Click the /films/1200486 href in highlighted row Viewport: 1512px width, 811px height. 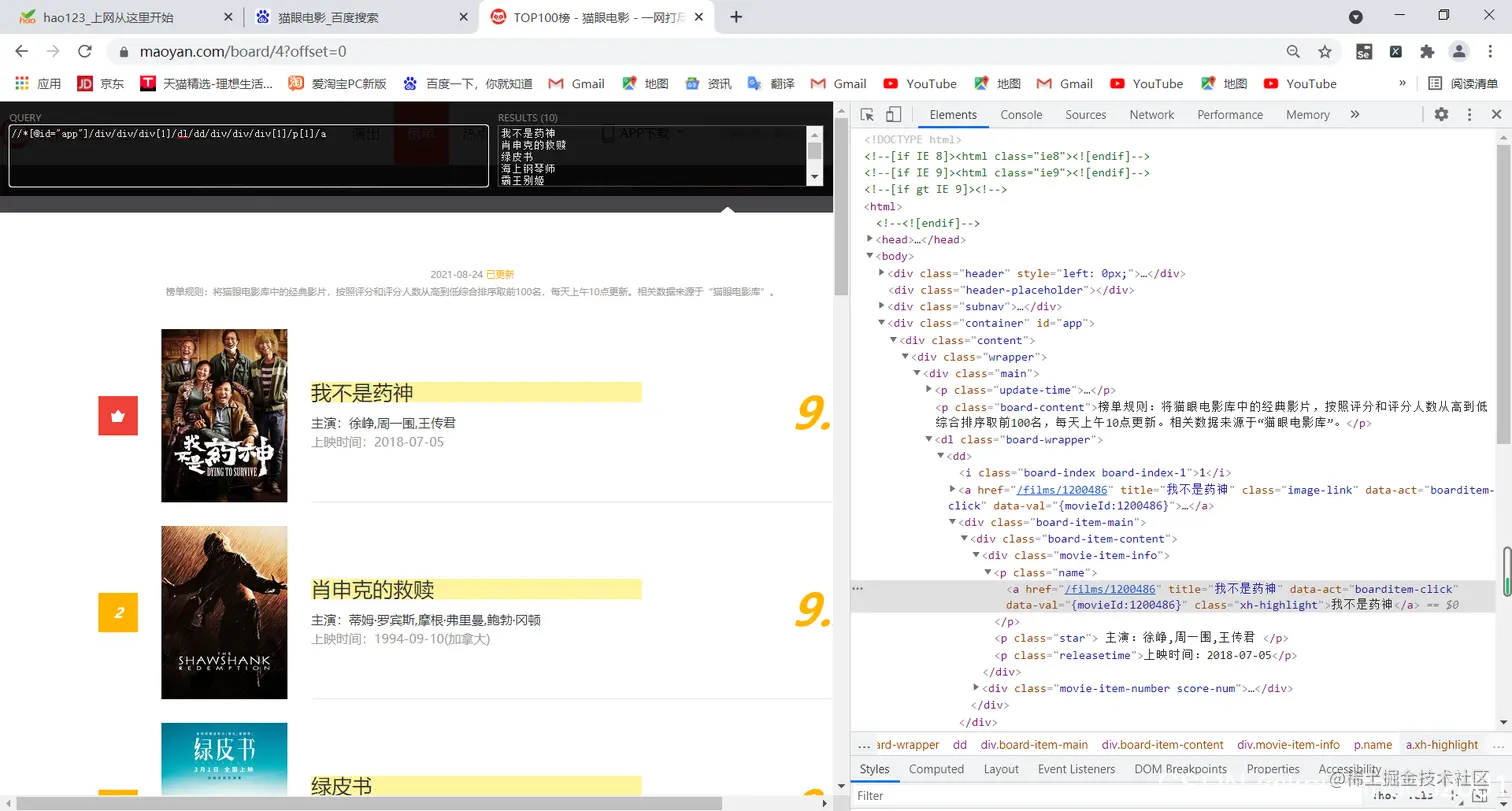[x=1110, y=590]
